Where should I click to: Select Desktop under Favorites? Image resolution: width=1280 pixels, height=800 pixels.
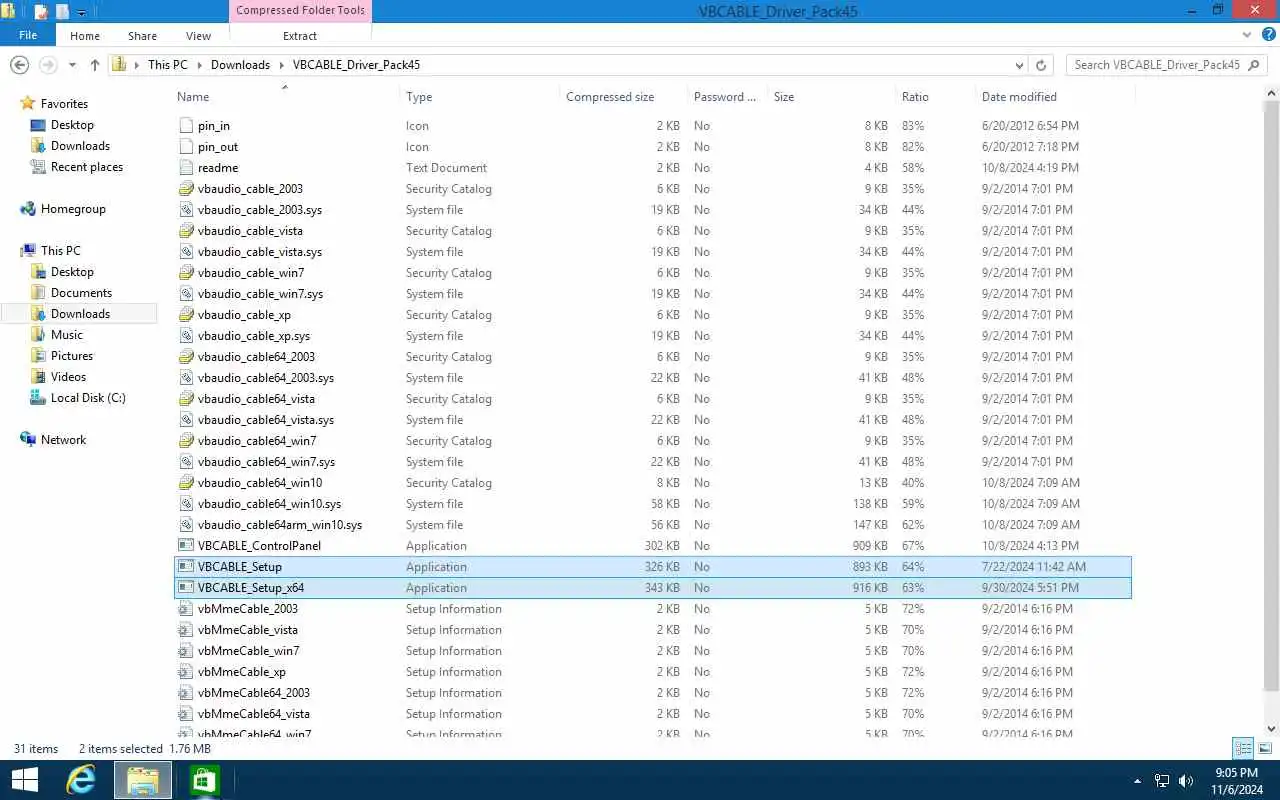(x=72, y=125)
